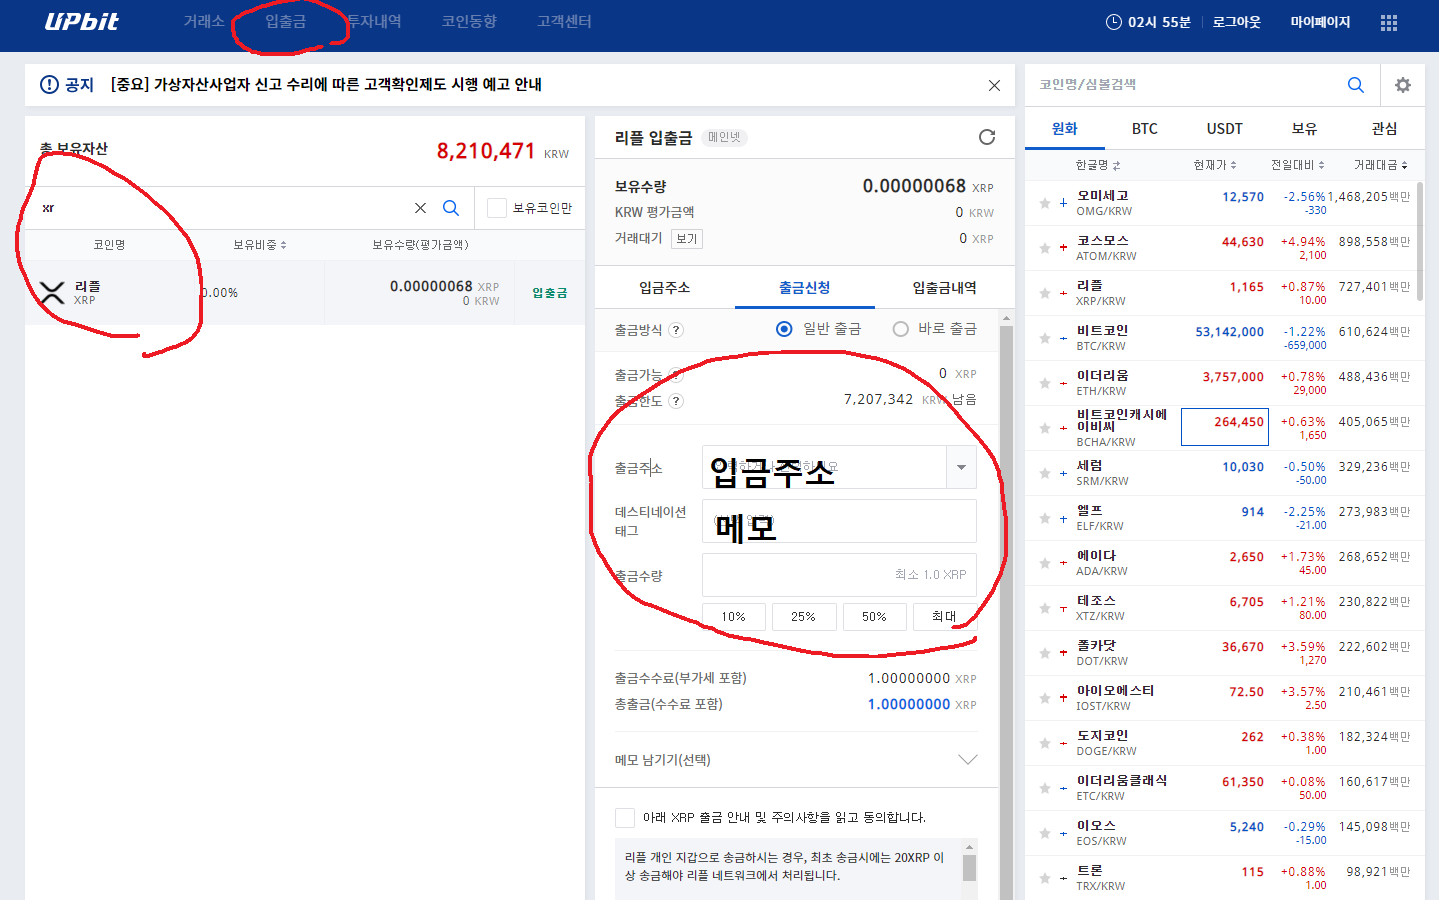Star the 테조스 XTZ/KRW row
Viewport: 1439px width, 900px height.
(x=1045, y=608)
